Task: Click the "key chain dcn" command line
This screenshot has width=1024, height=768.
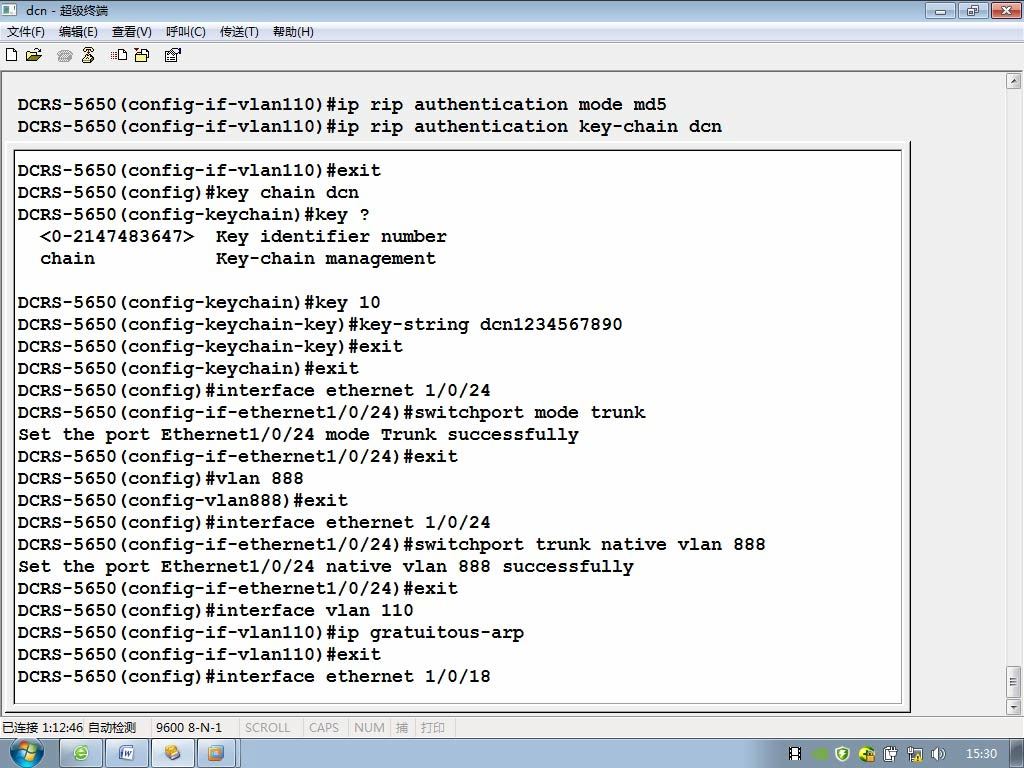Action: (188, 193)
